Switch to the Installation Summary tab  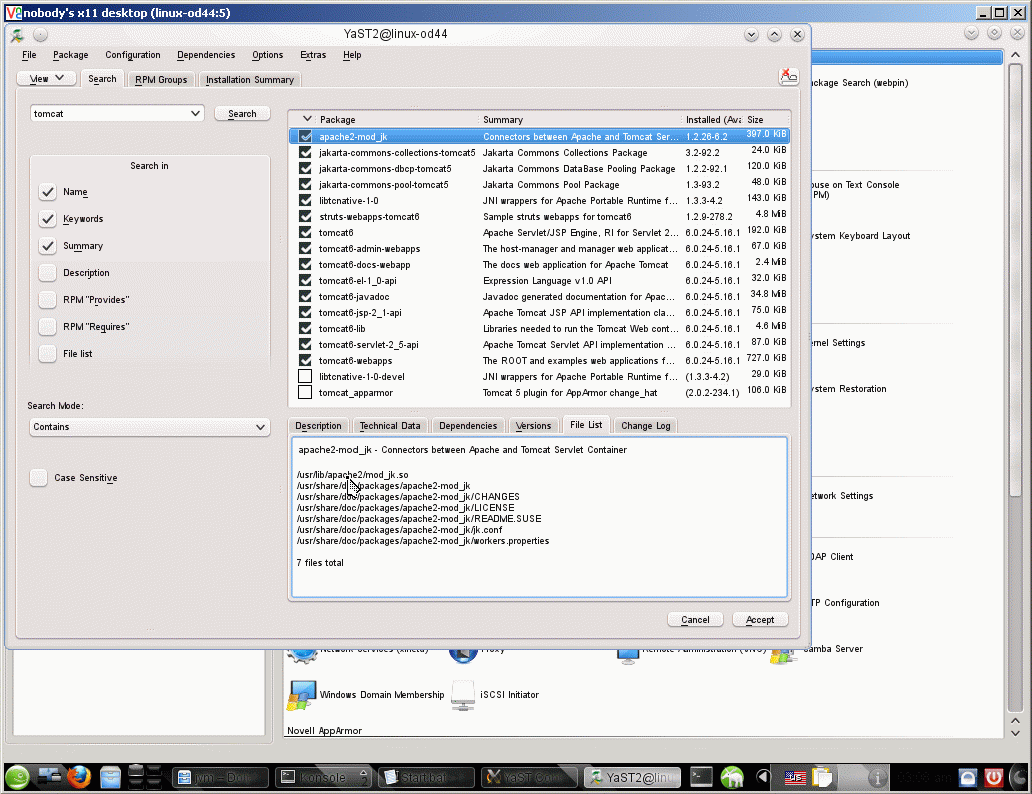(x=250, y=80)
